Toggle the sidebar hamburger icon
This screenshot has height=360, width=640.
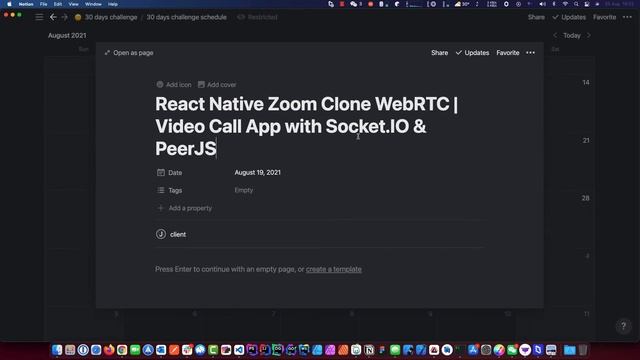pos(39,17)
